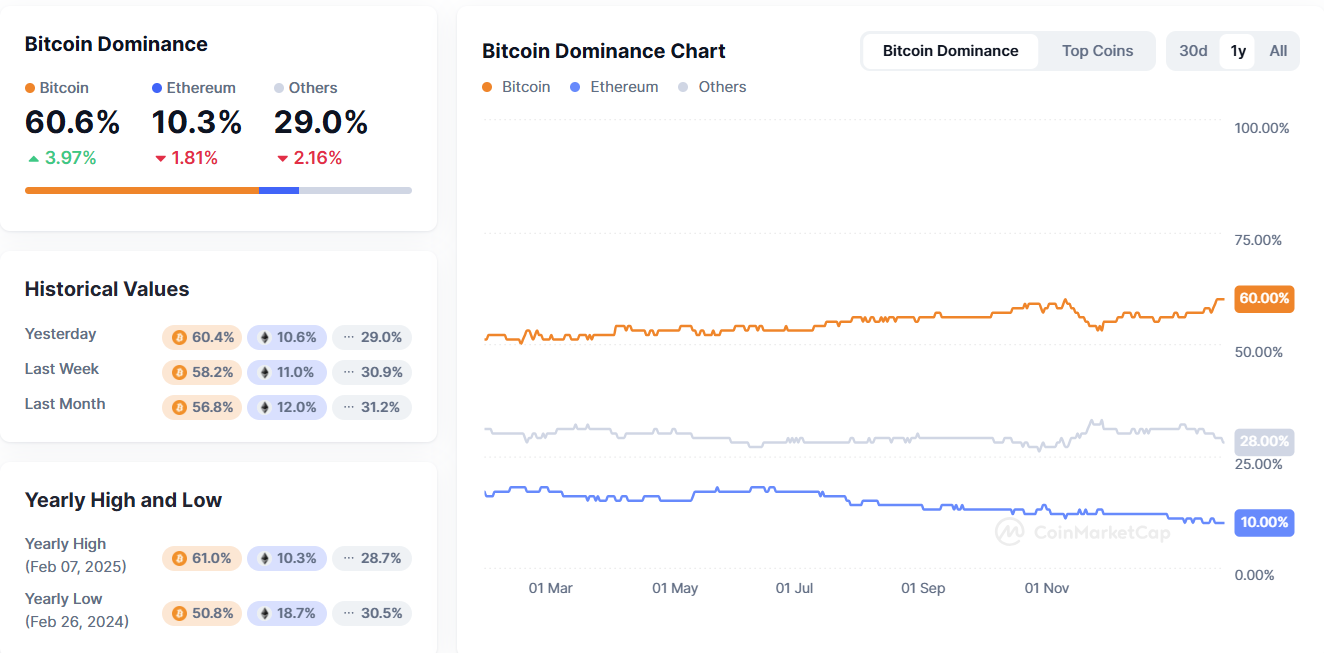The height and width of the screenshot is (653, 1324).
Task: Click Others ellipsis icon in Yesterday row
Action: coord(349,338)
